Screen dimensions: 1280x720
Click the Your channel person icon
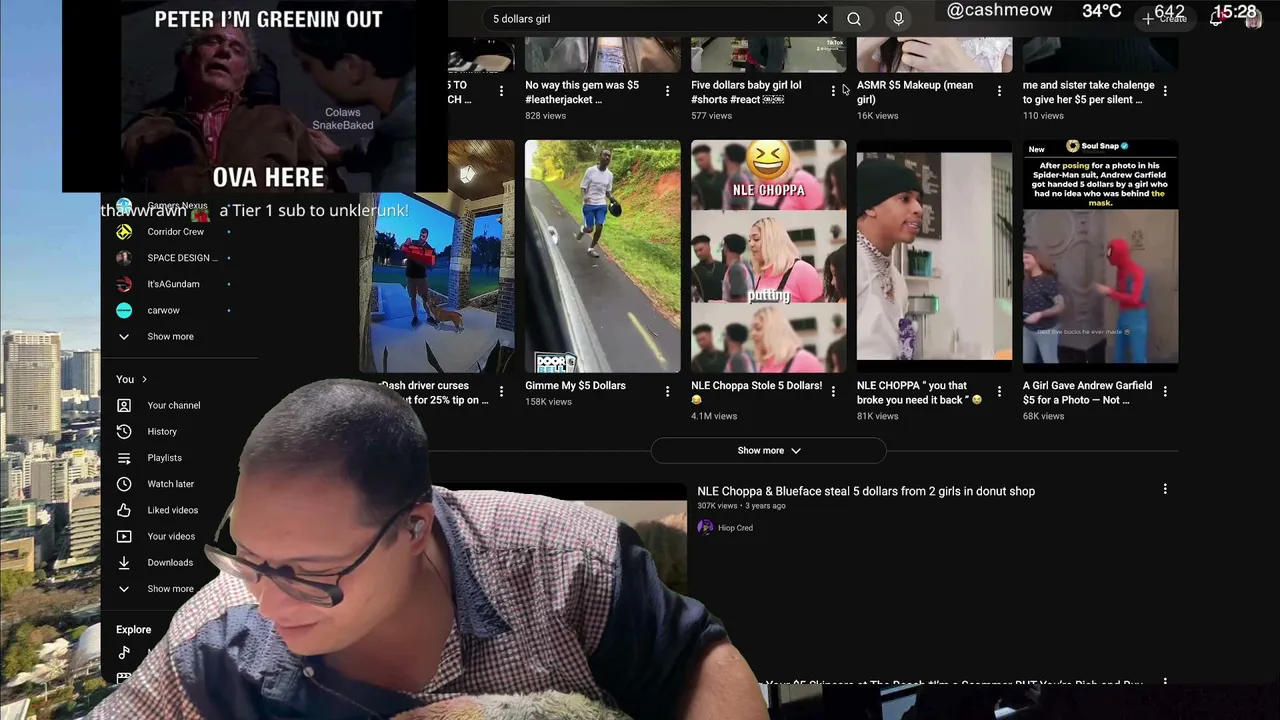click(124, 405)
